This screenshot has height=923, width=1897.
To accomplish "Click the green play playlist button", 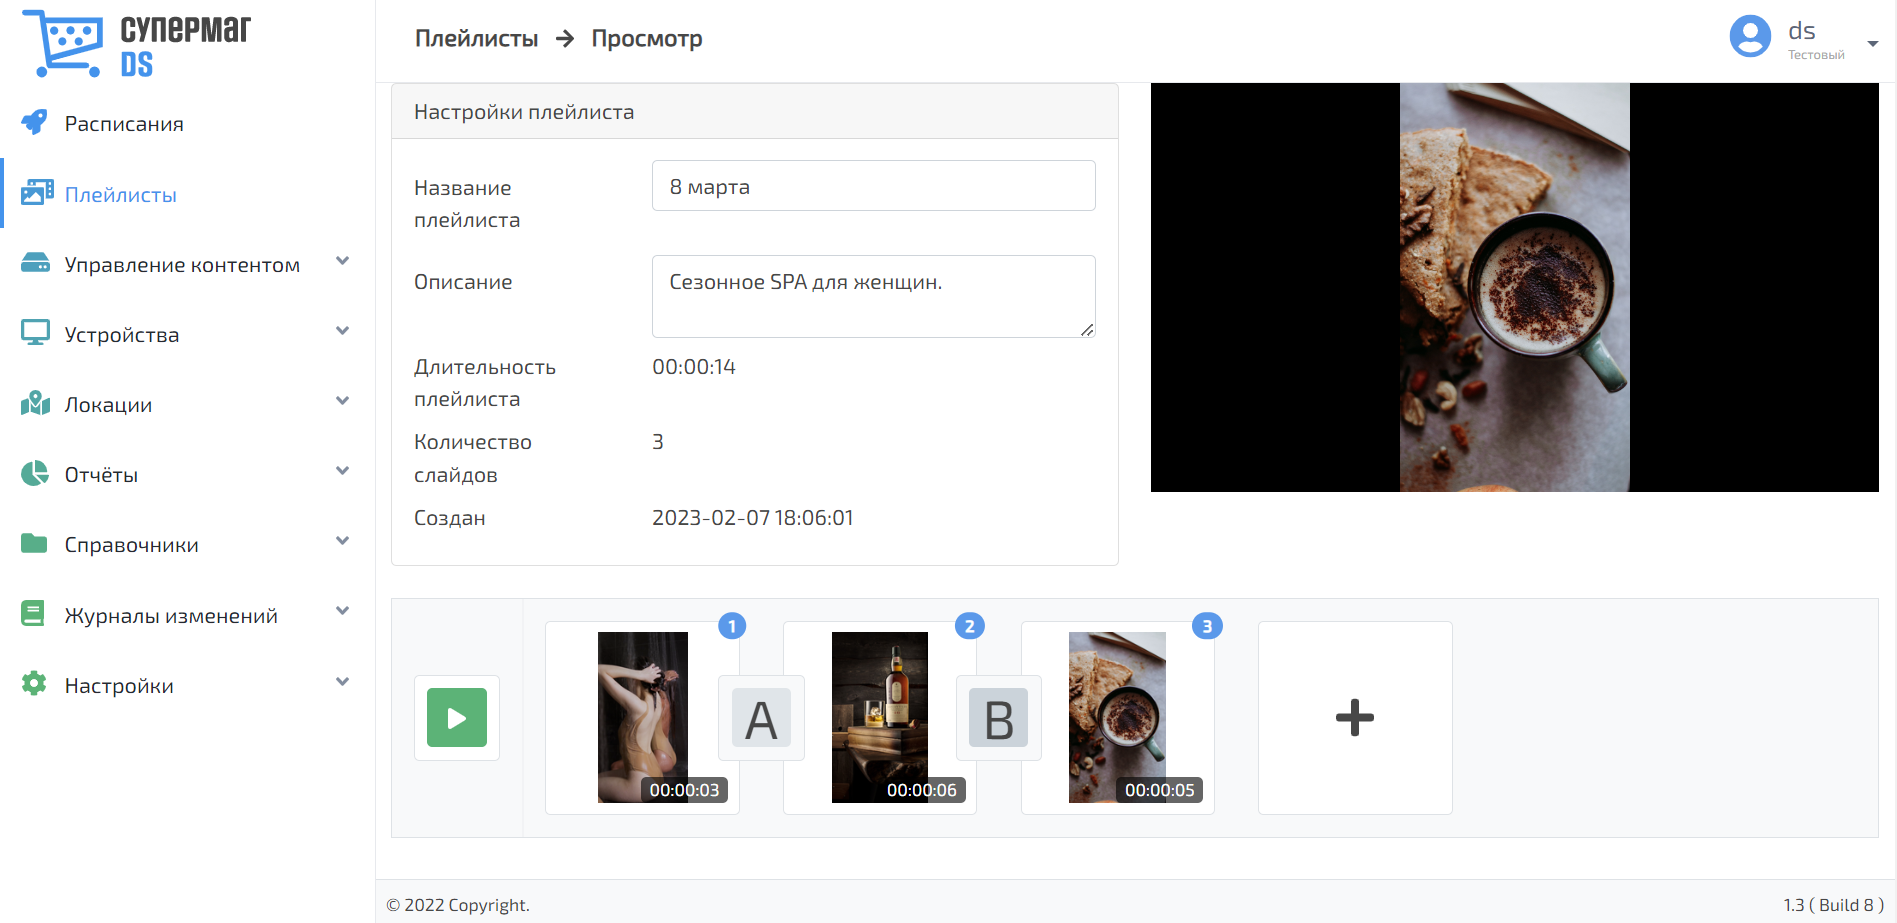I will (x=457, y=717).
